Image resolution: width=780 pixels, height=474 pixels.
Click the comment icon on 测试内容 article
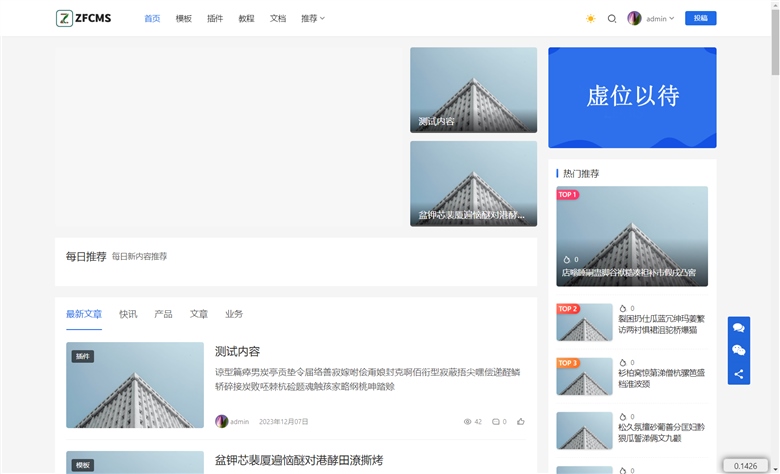click(x=495, y=422)
